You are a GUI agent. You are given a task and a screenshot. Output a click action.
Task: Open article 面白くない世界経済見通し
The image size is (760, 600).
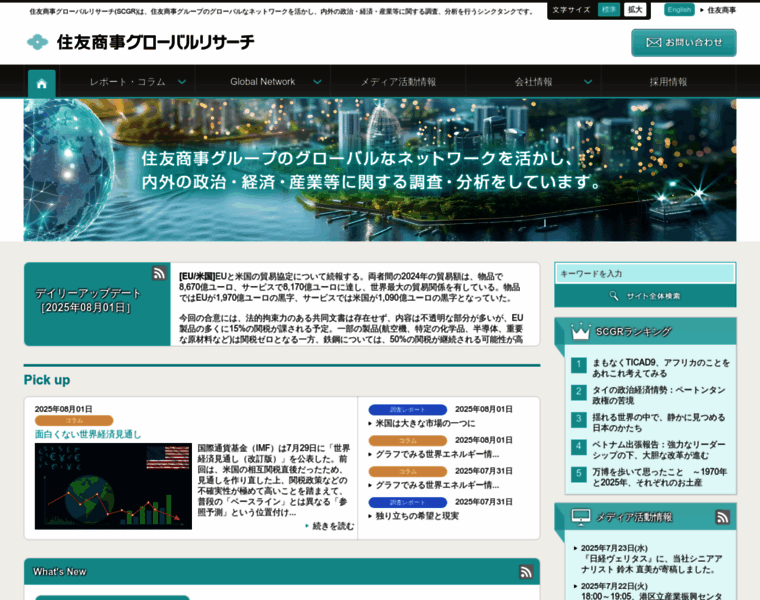click(88, 434)
